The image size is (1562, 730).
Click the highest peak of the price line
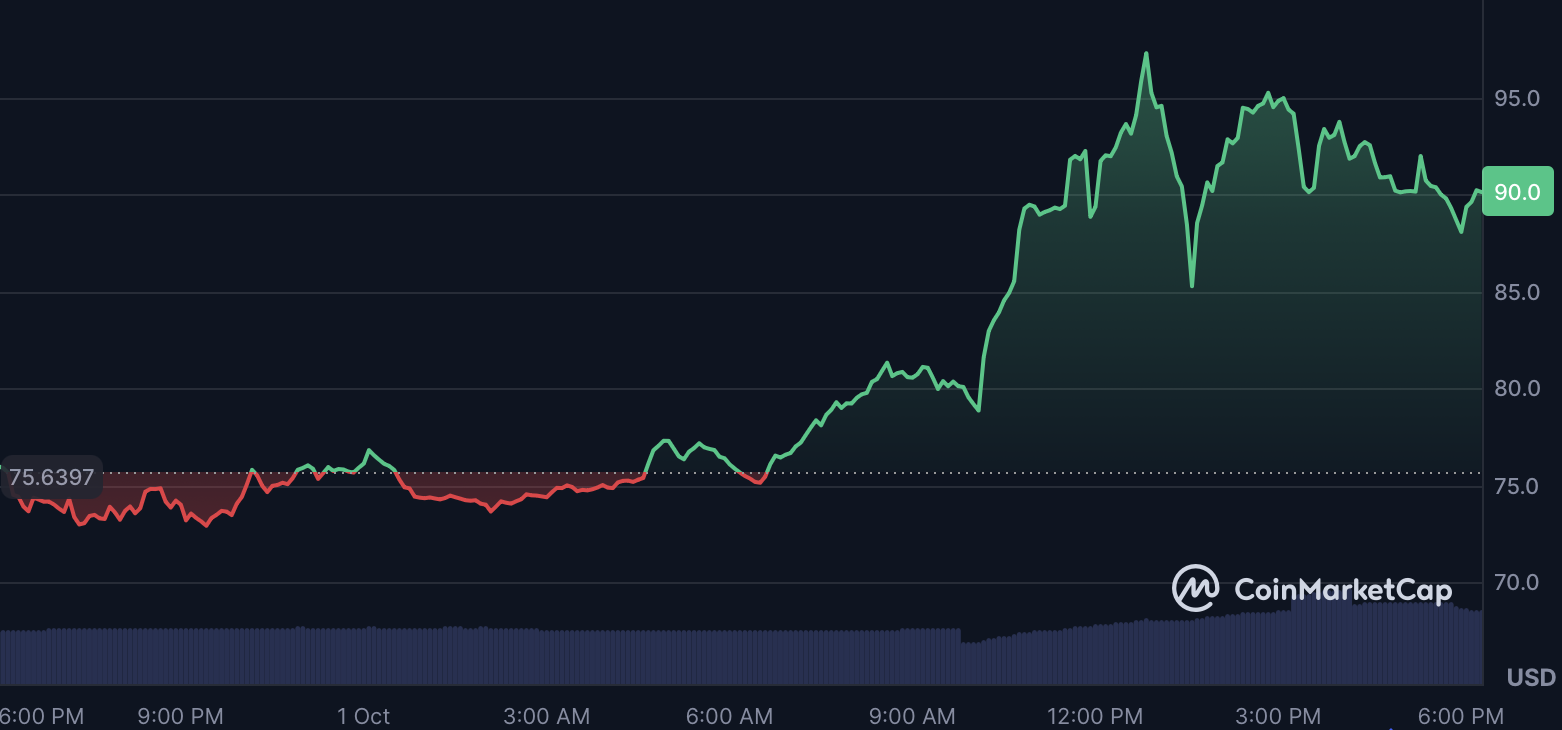[x=1146, y=54]
